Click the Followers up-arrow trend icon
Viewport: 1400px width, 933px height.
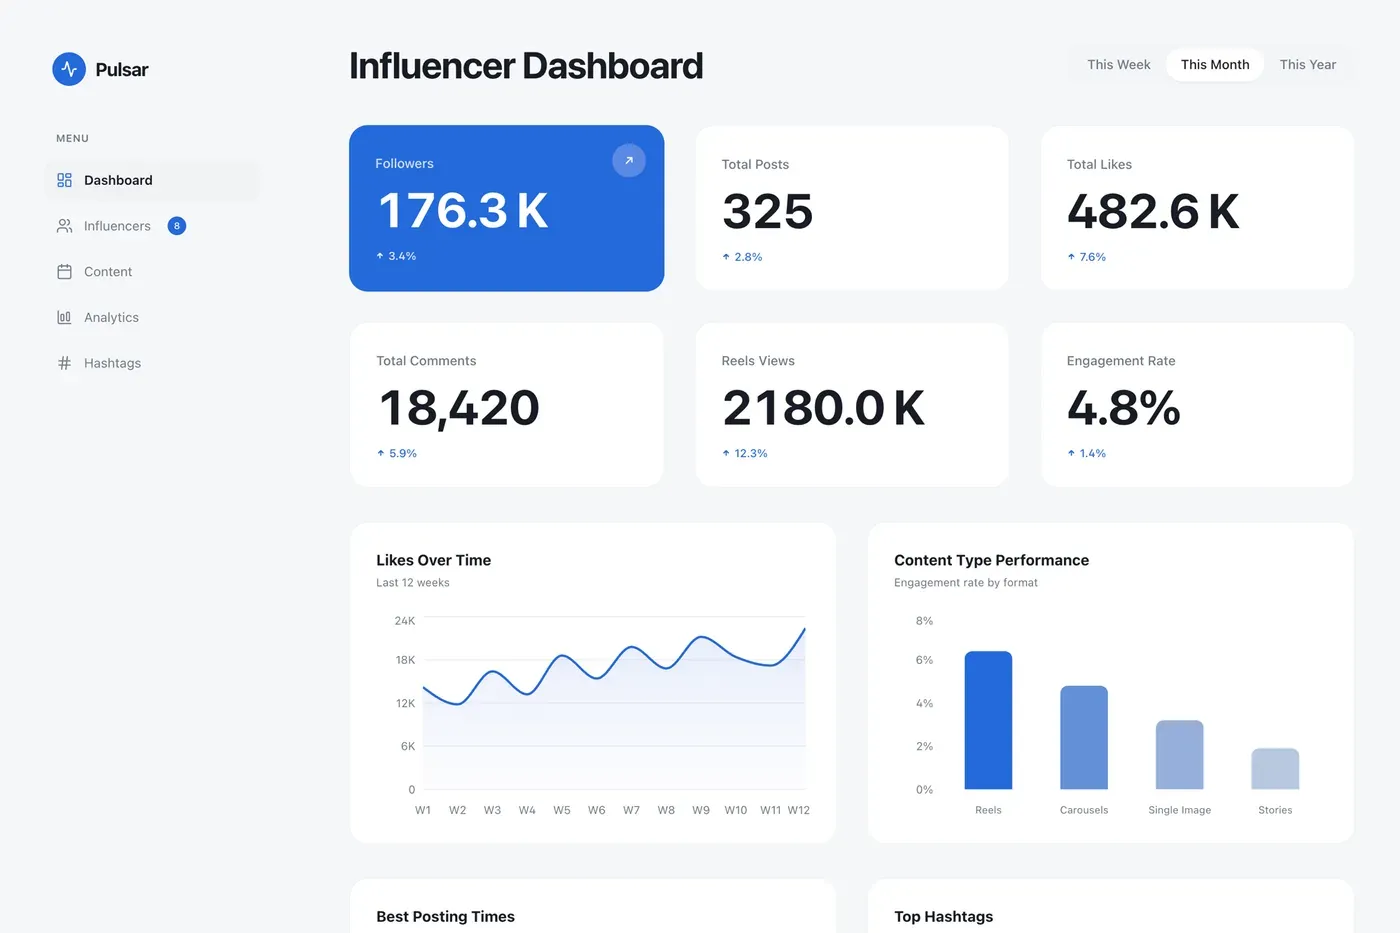380,256
